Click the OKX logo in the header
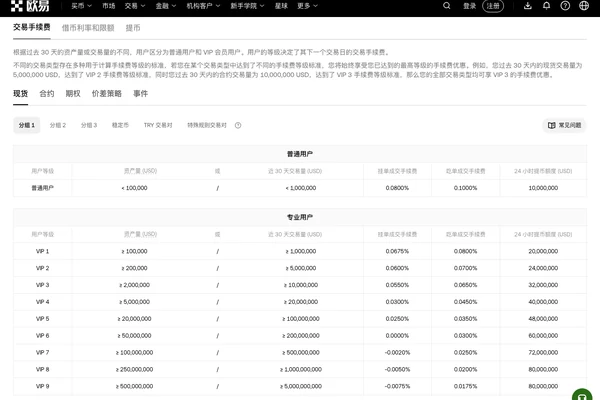 pos(30,6)
